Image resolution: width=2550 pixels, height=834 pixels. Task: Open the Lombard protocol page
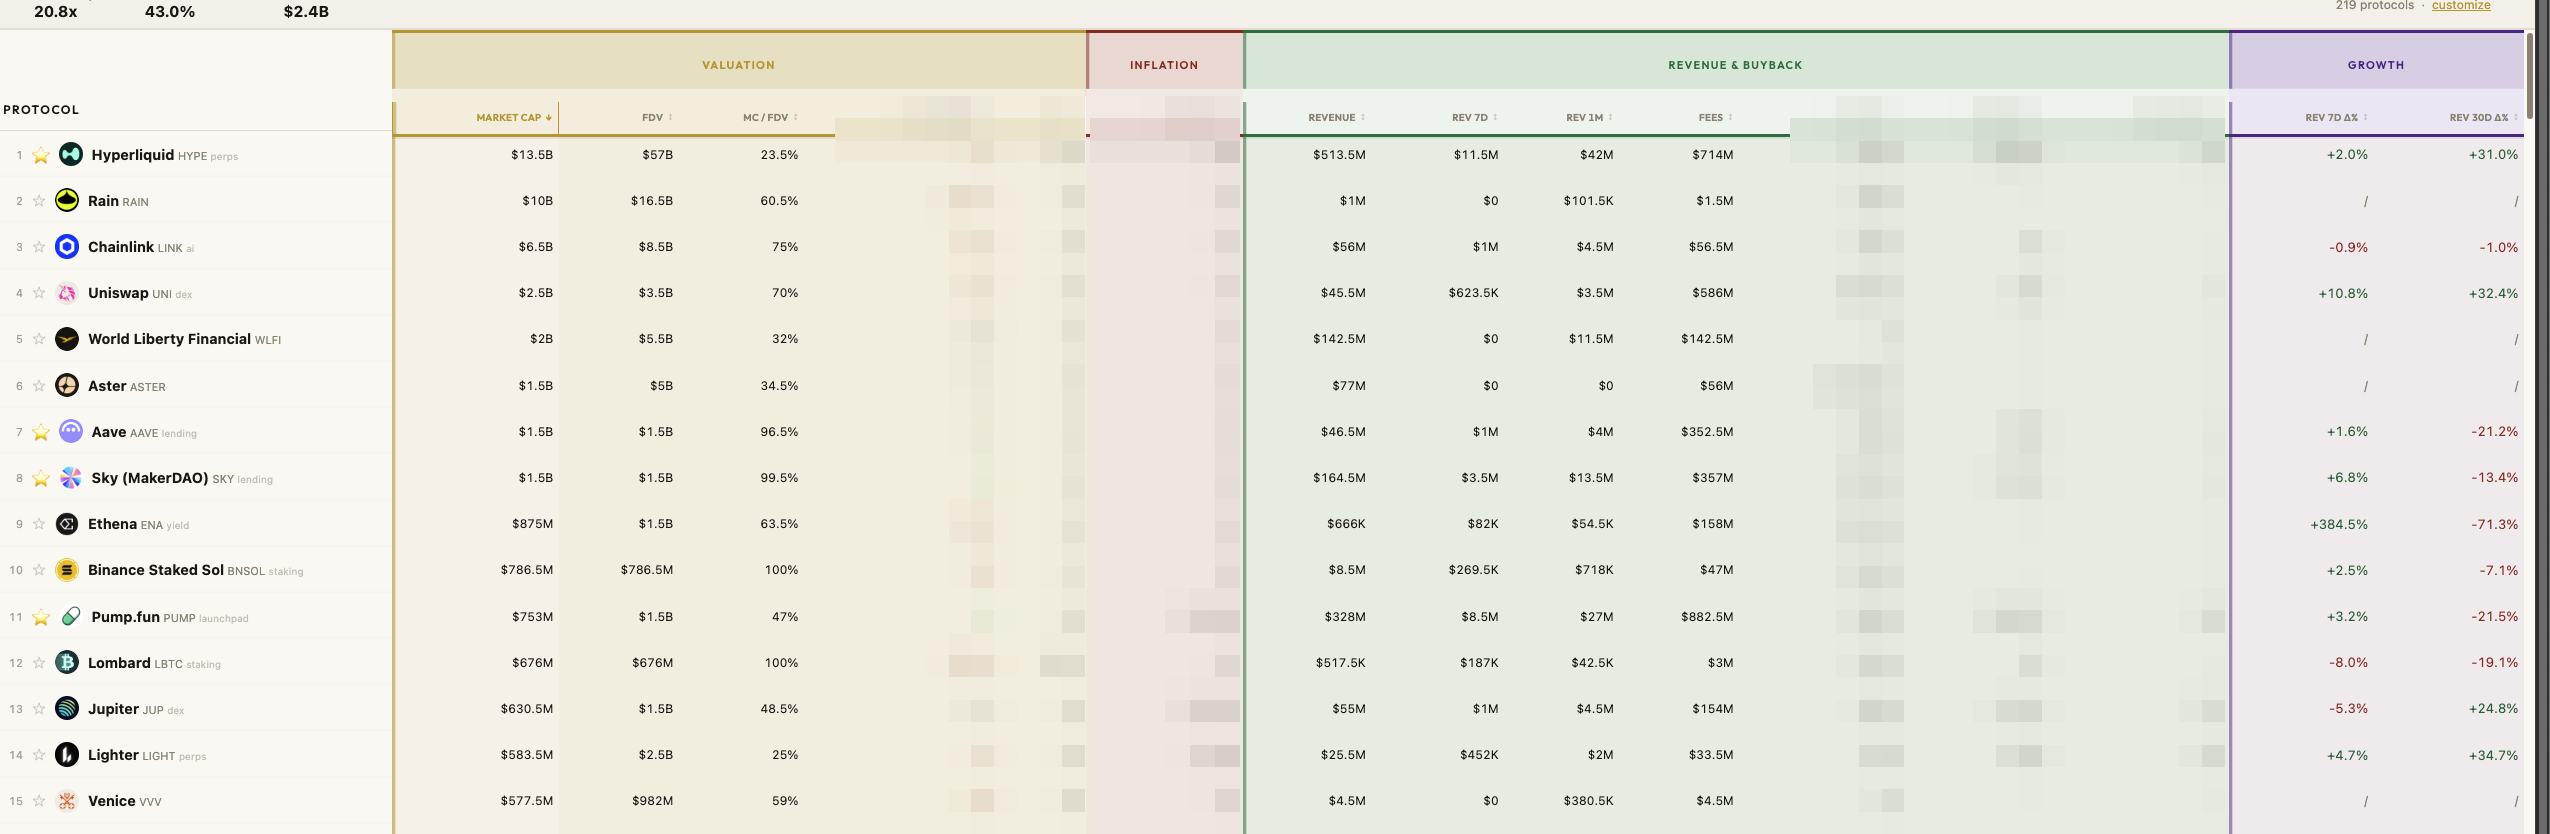119,662
